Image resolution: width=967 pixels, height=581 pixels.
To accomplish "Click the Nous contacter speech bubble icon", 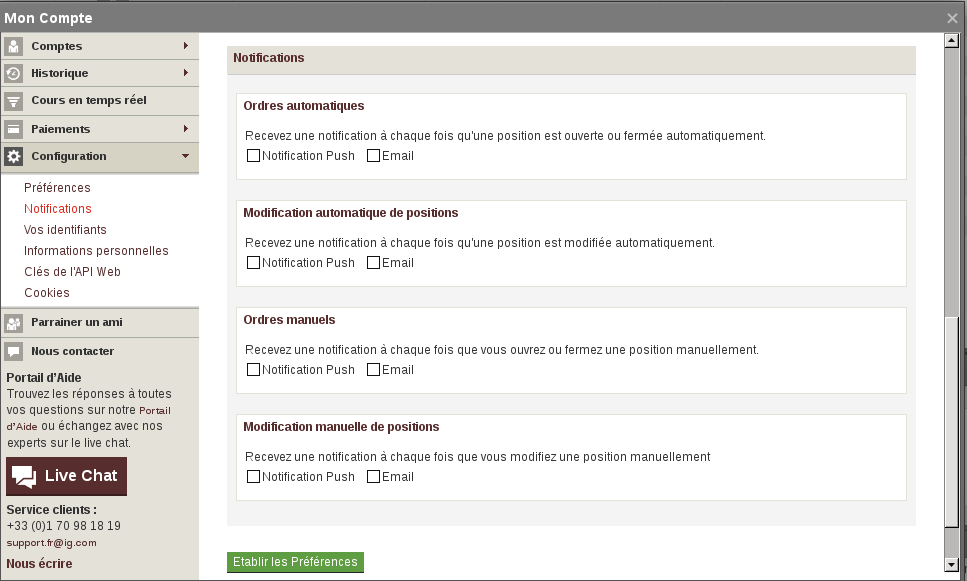I will 14,352.
